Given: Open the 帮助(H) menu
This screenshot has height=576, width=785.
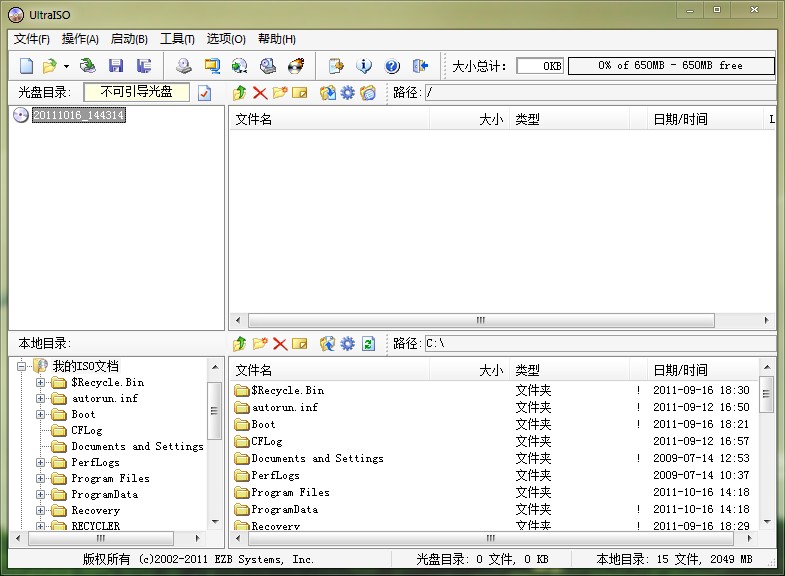Looking at the screenshot, I should coord(276,39).
